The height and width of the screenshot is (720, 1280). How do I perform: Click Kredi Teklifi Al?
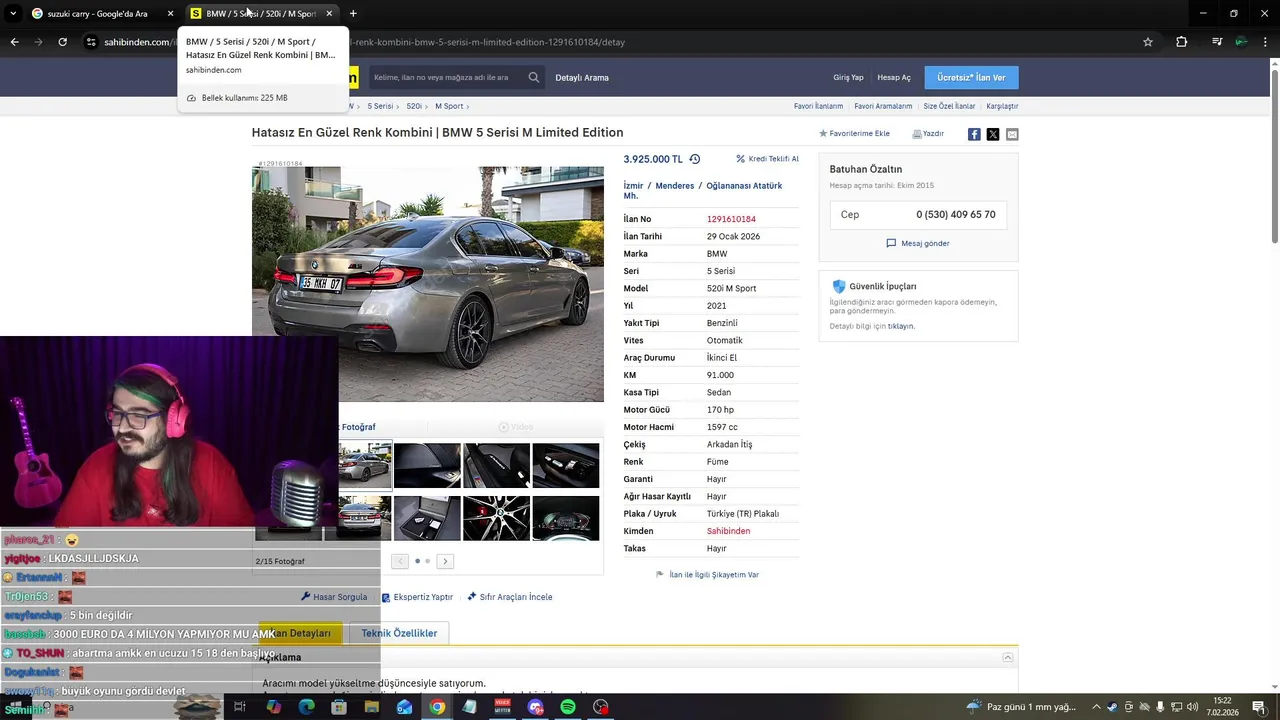[767, 159]
